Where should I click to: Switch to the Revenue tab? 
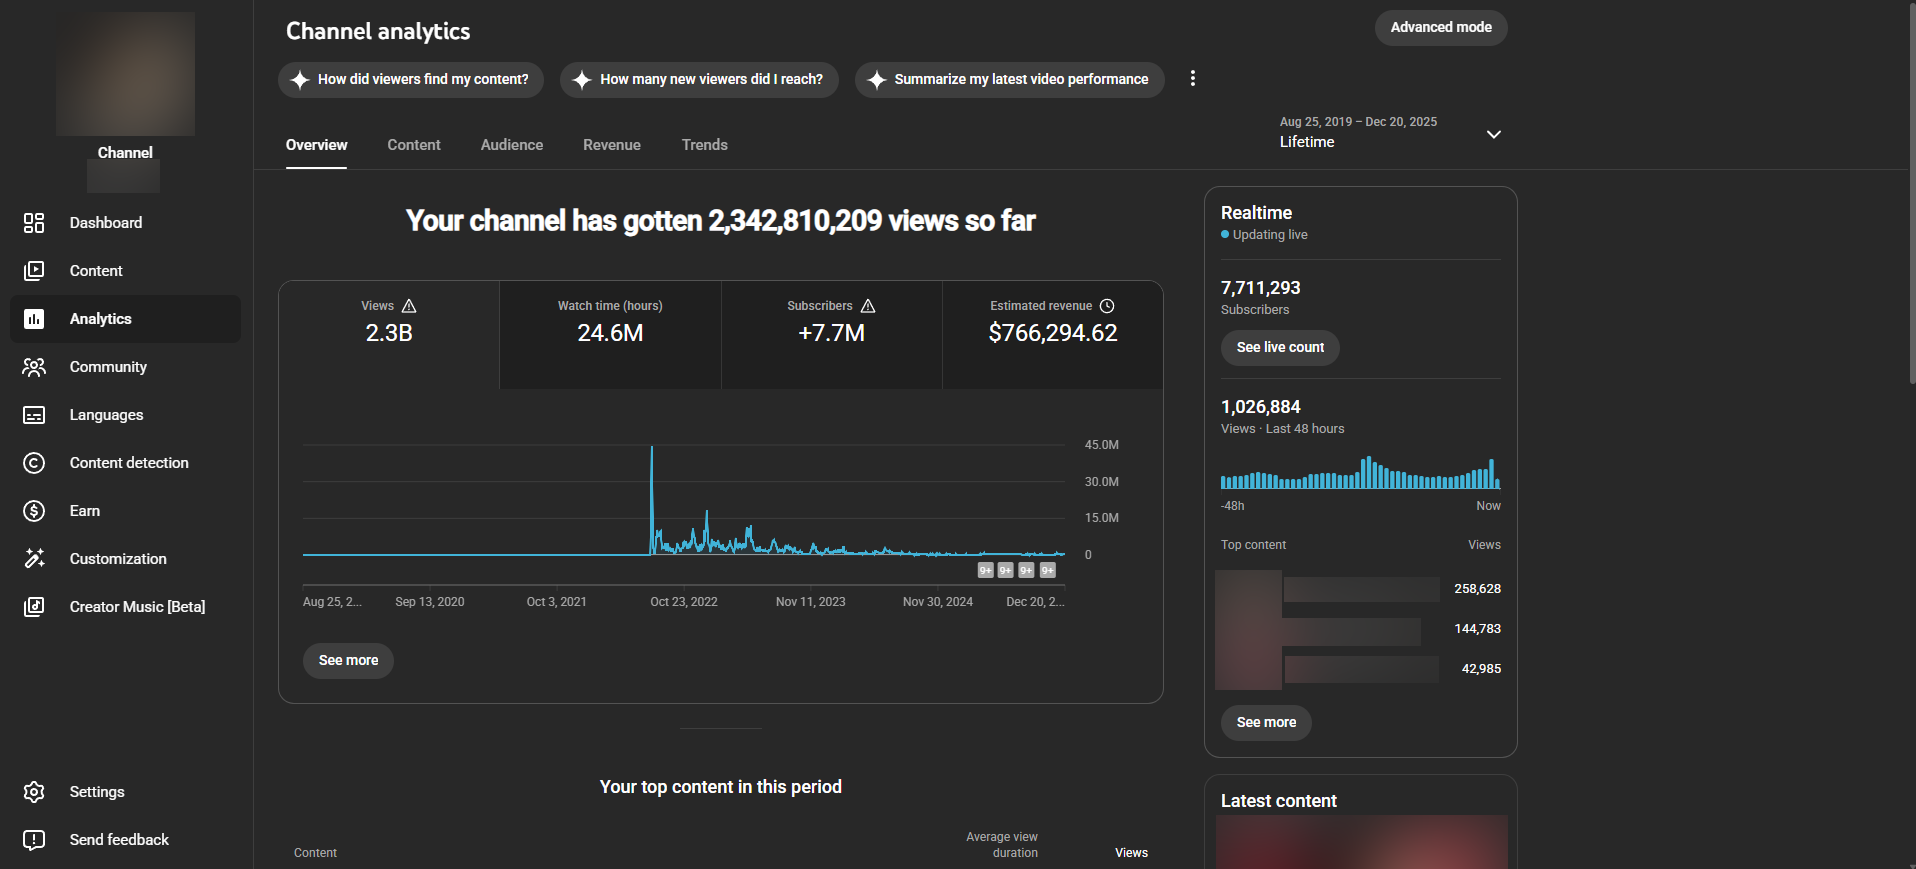pos(611,145)
